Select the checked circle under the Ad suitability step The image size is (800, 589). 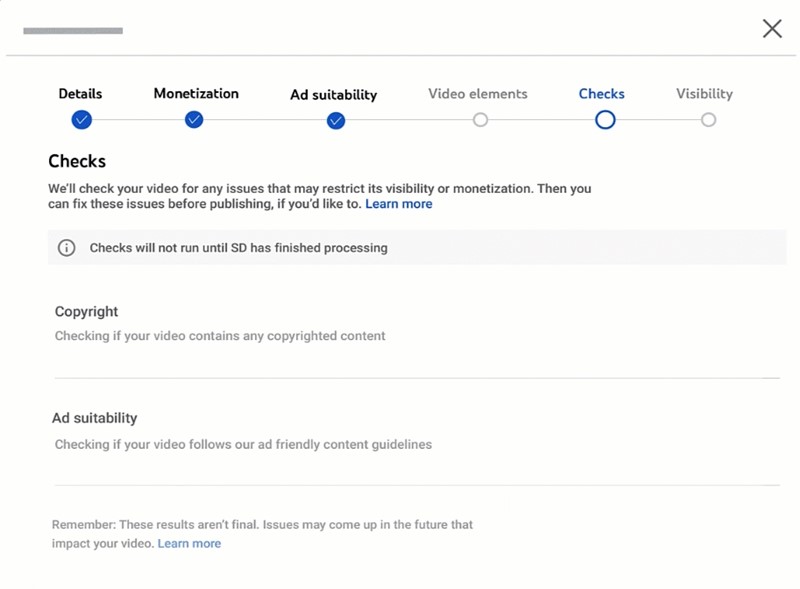(x=336, y=121)
